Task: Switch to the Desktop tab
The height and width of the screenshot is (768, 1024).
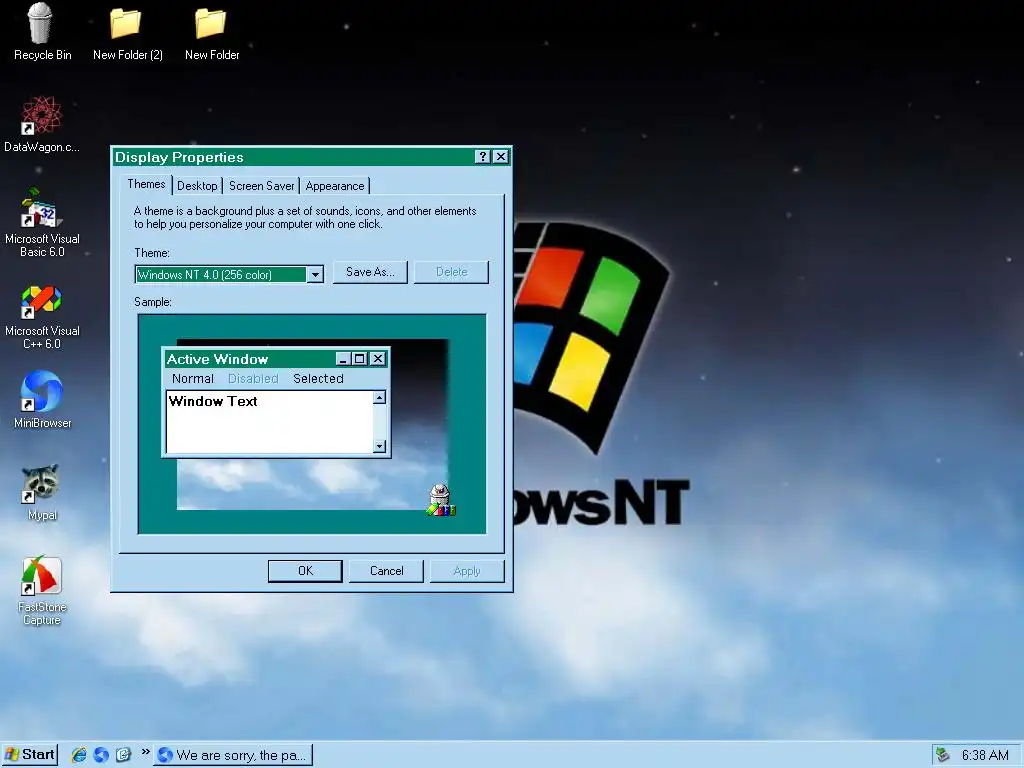Action: (197, 186)
